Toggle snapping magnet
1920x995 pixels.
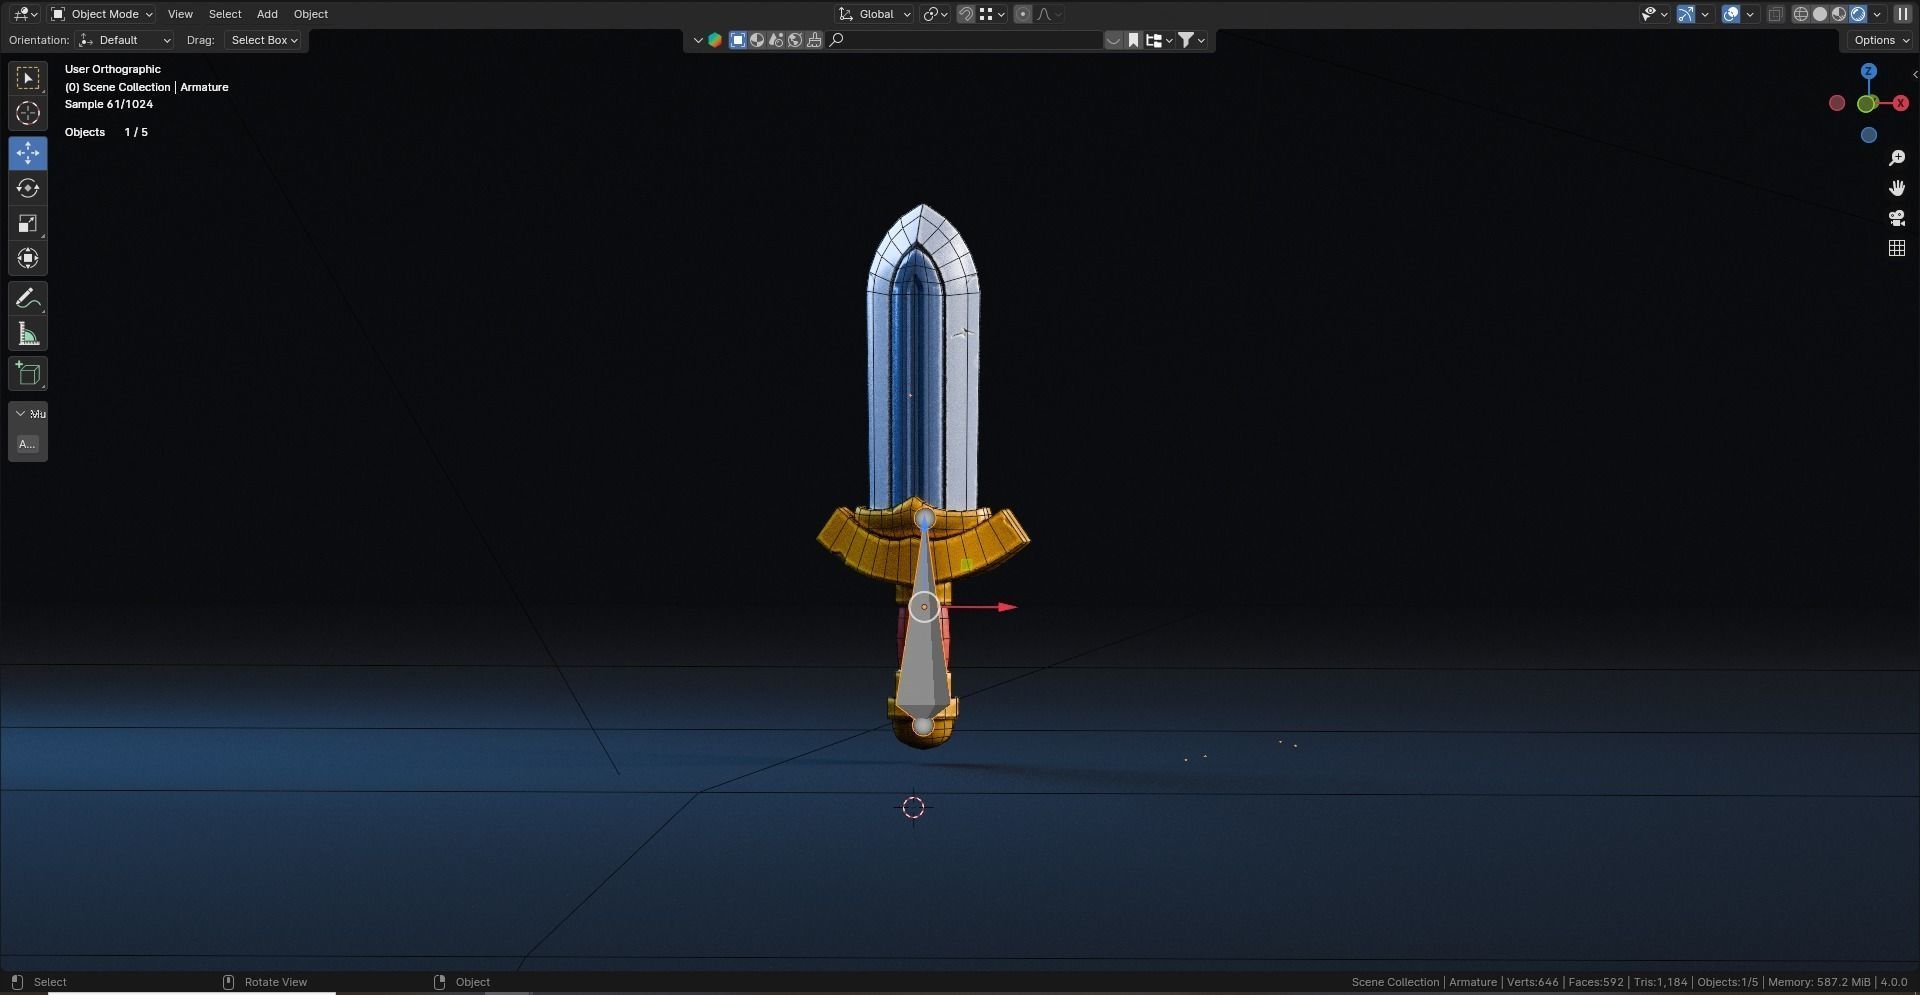click(966, 14)
